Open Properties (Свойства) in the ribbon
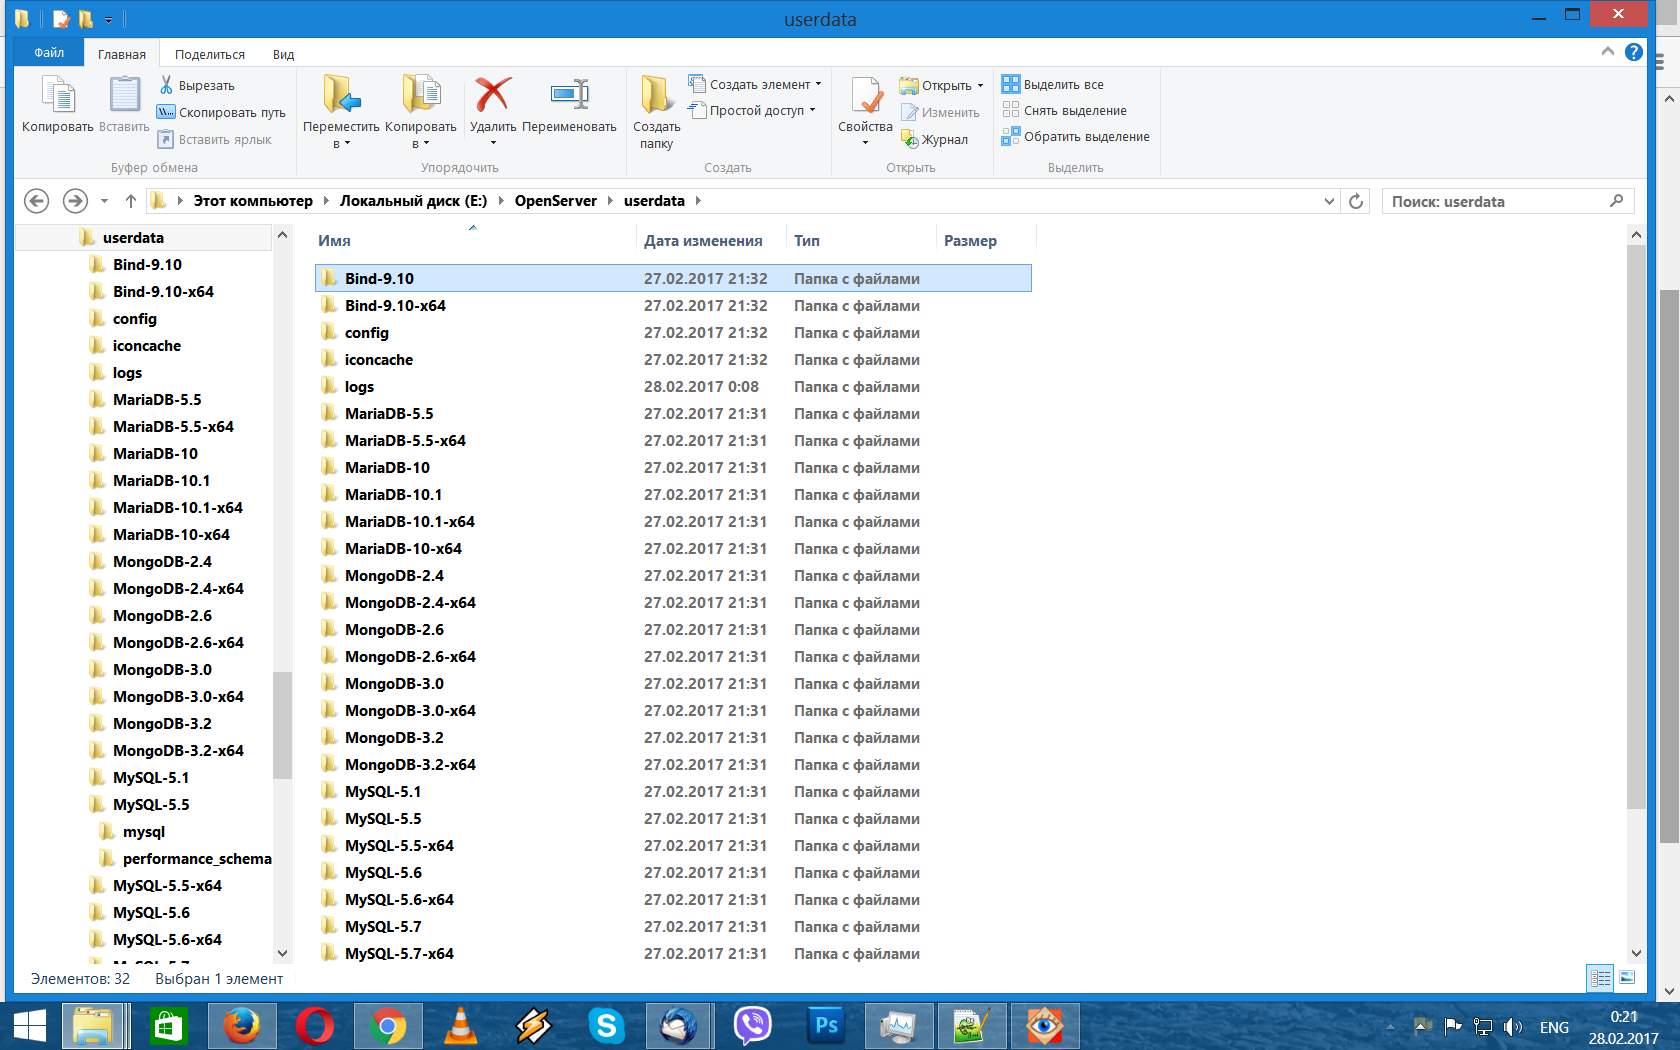 865,99
